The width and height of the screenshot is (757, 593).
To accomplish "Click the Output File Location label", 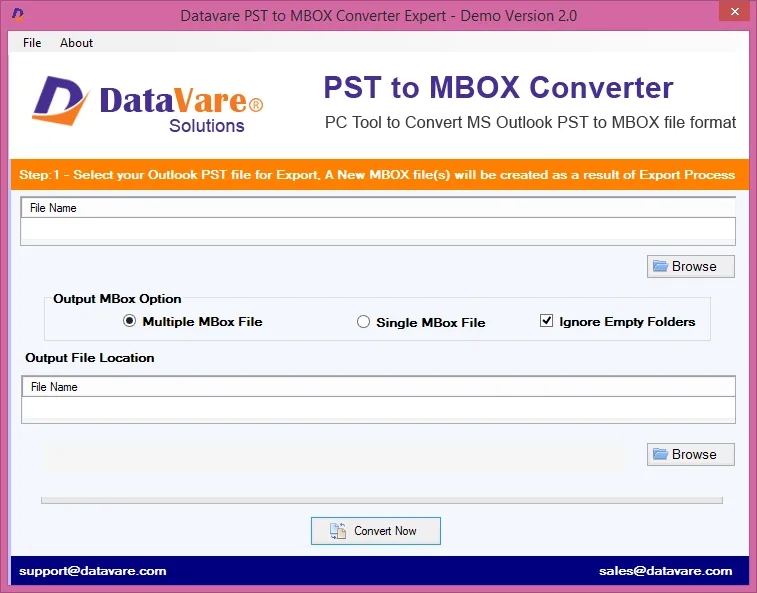I will pyautogui.click(x=90, y=358).
